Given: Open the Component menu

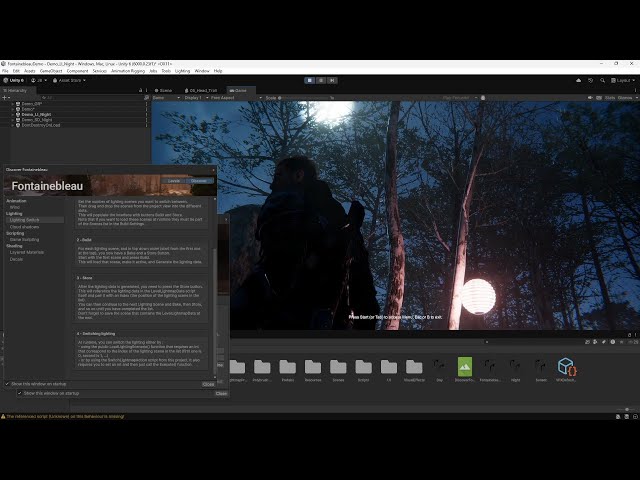Looking at the screenshot, I should coord(77,71).
